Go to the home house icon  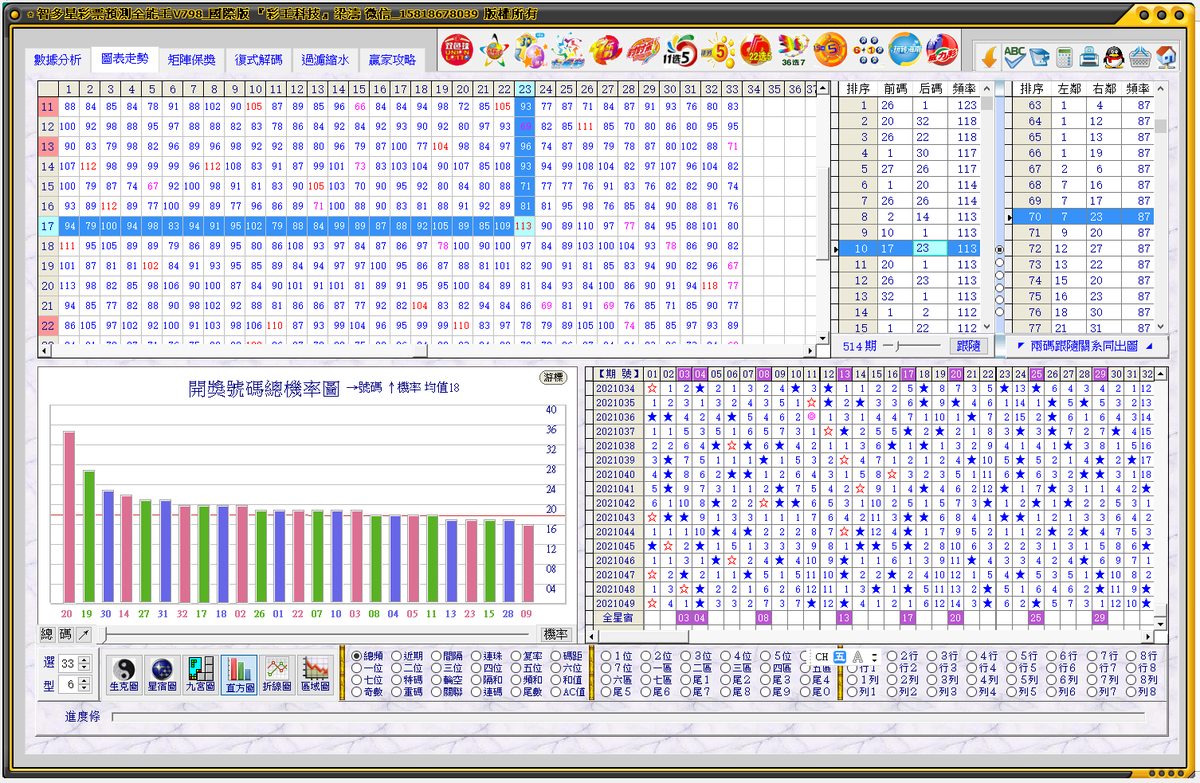tap(1165, 56)
